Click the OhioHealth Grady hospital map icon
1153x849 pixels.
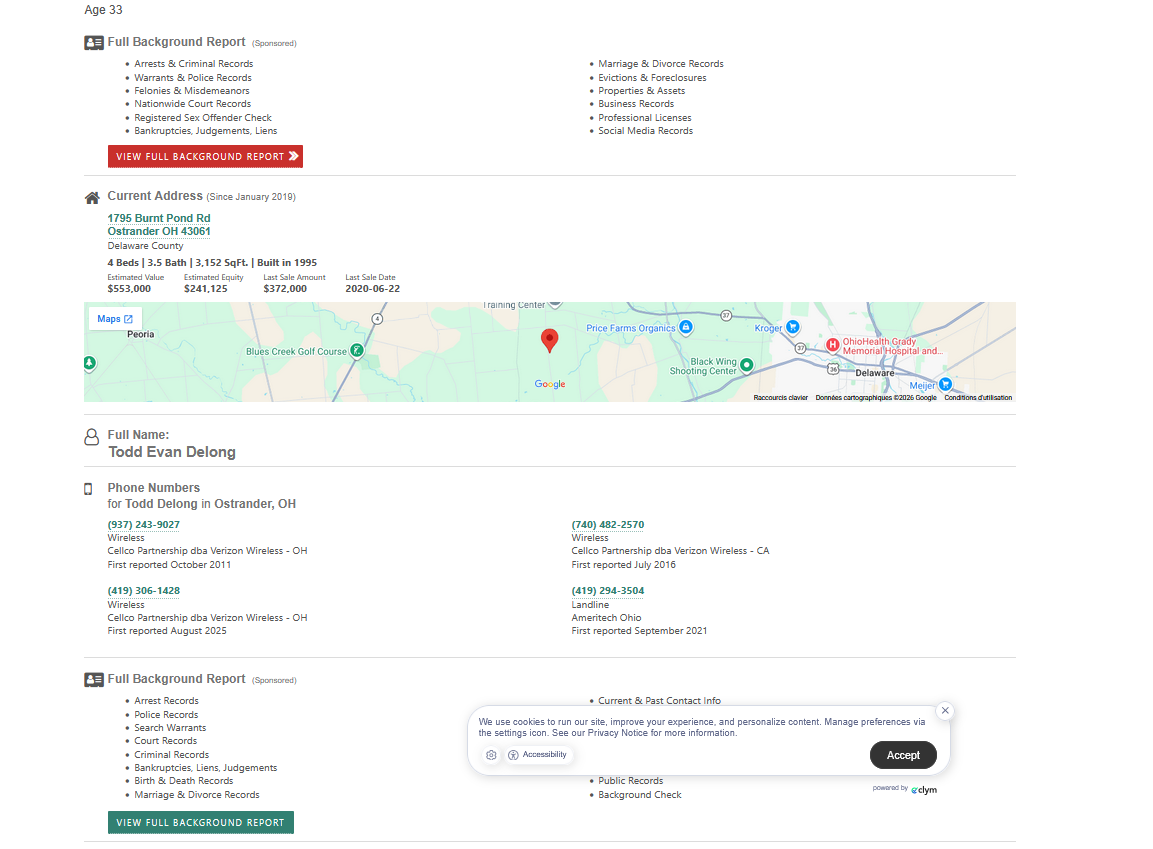[x=831, y=345]
